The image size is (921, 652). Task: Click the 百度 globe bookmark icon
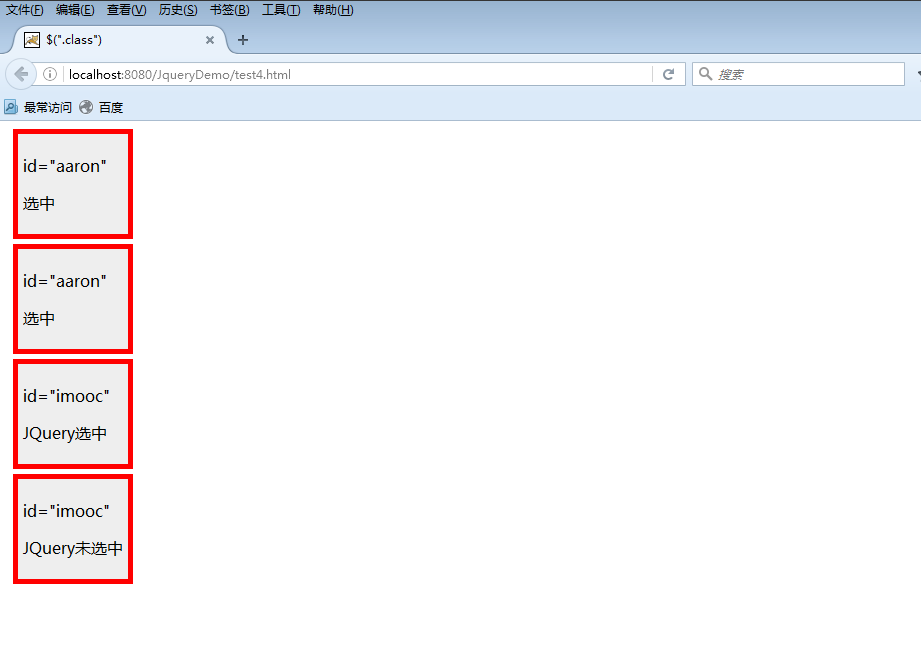[x=86, y=107]
